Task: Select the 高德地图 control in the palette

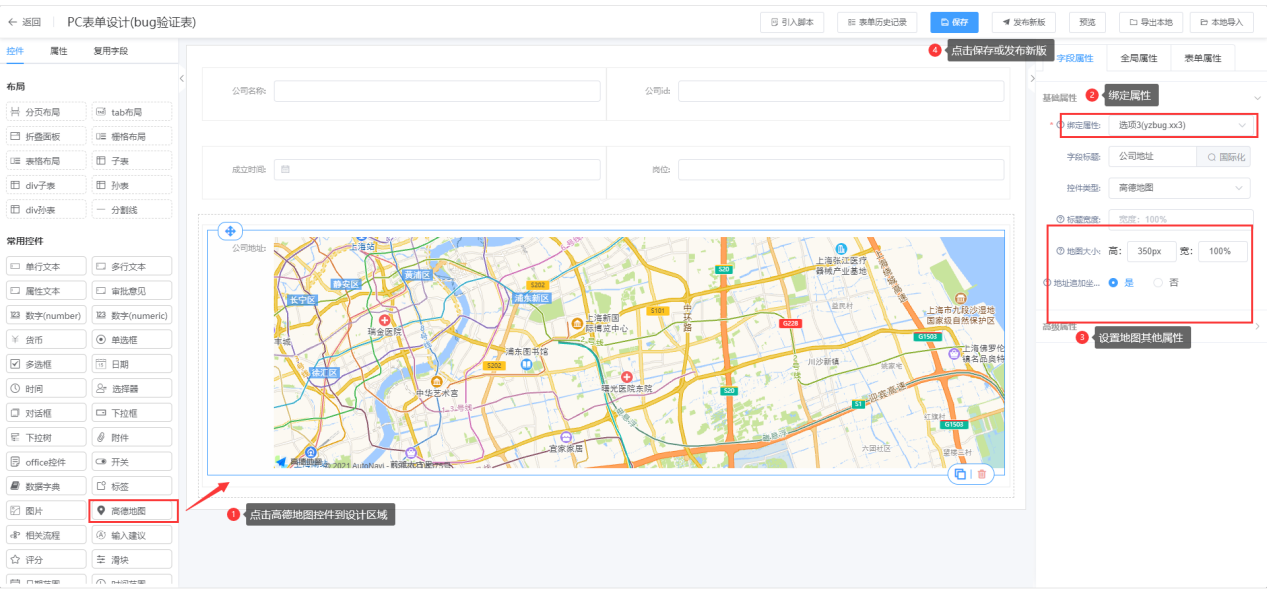Action: point(133,511)
